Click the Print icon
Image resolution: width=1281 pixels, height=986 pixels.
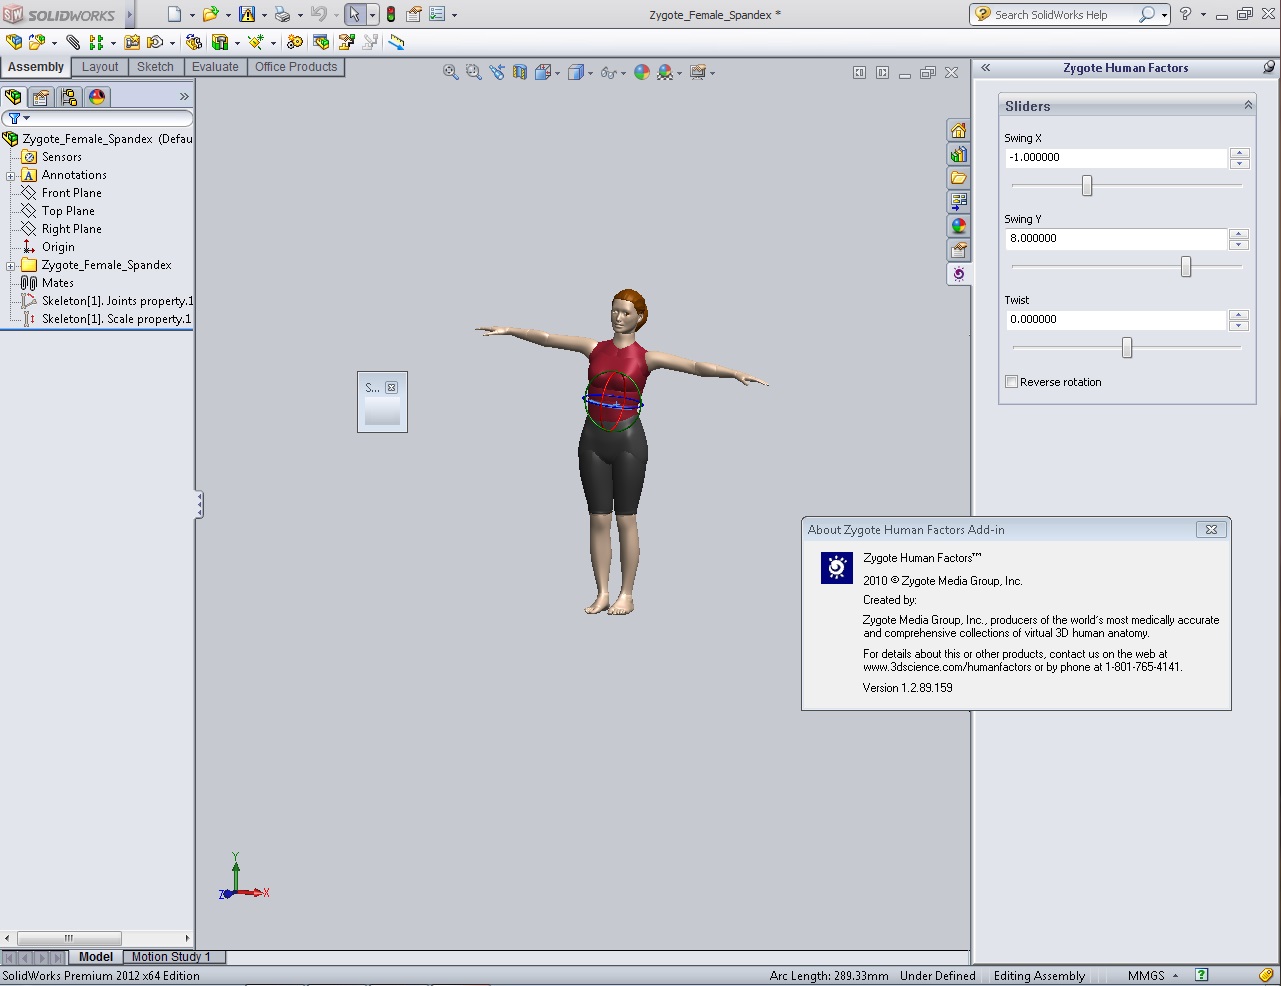pyautogui.click(x=282, y=14)
